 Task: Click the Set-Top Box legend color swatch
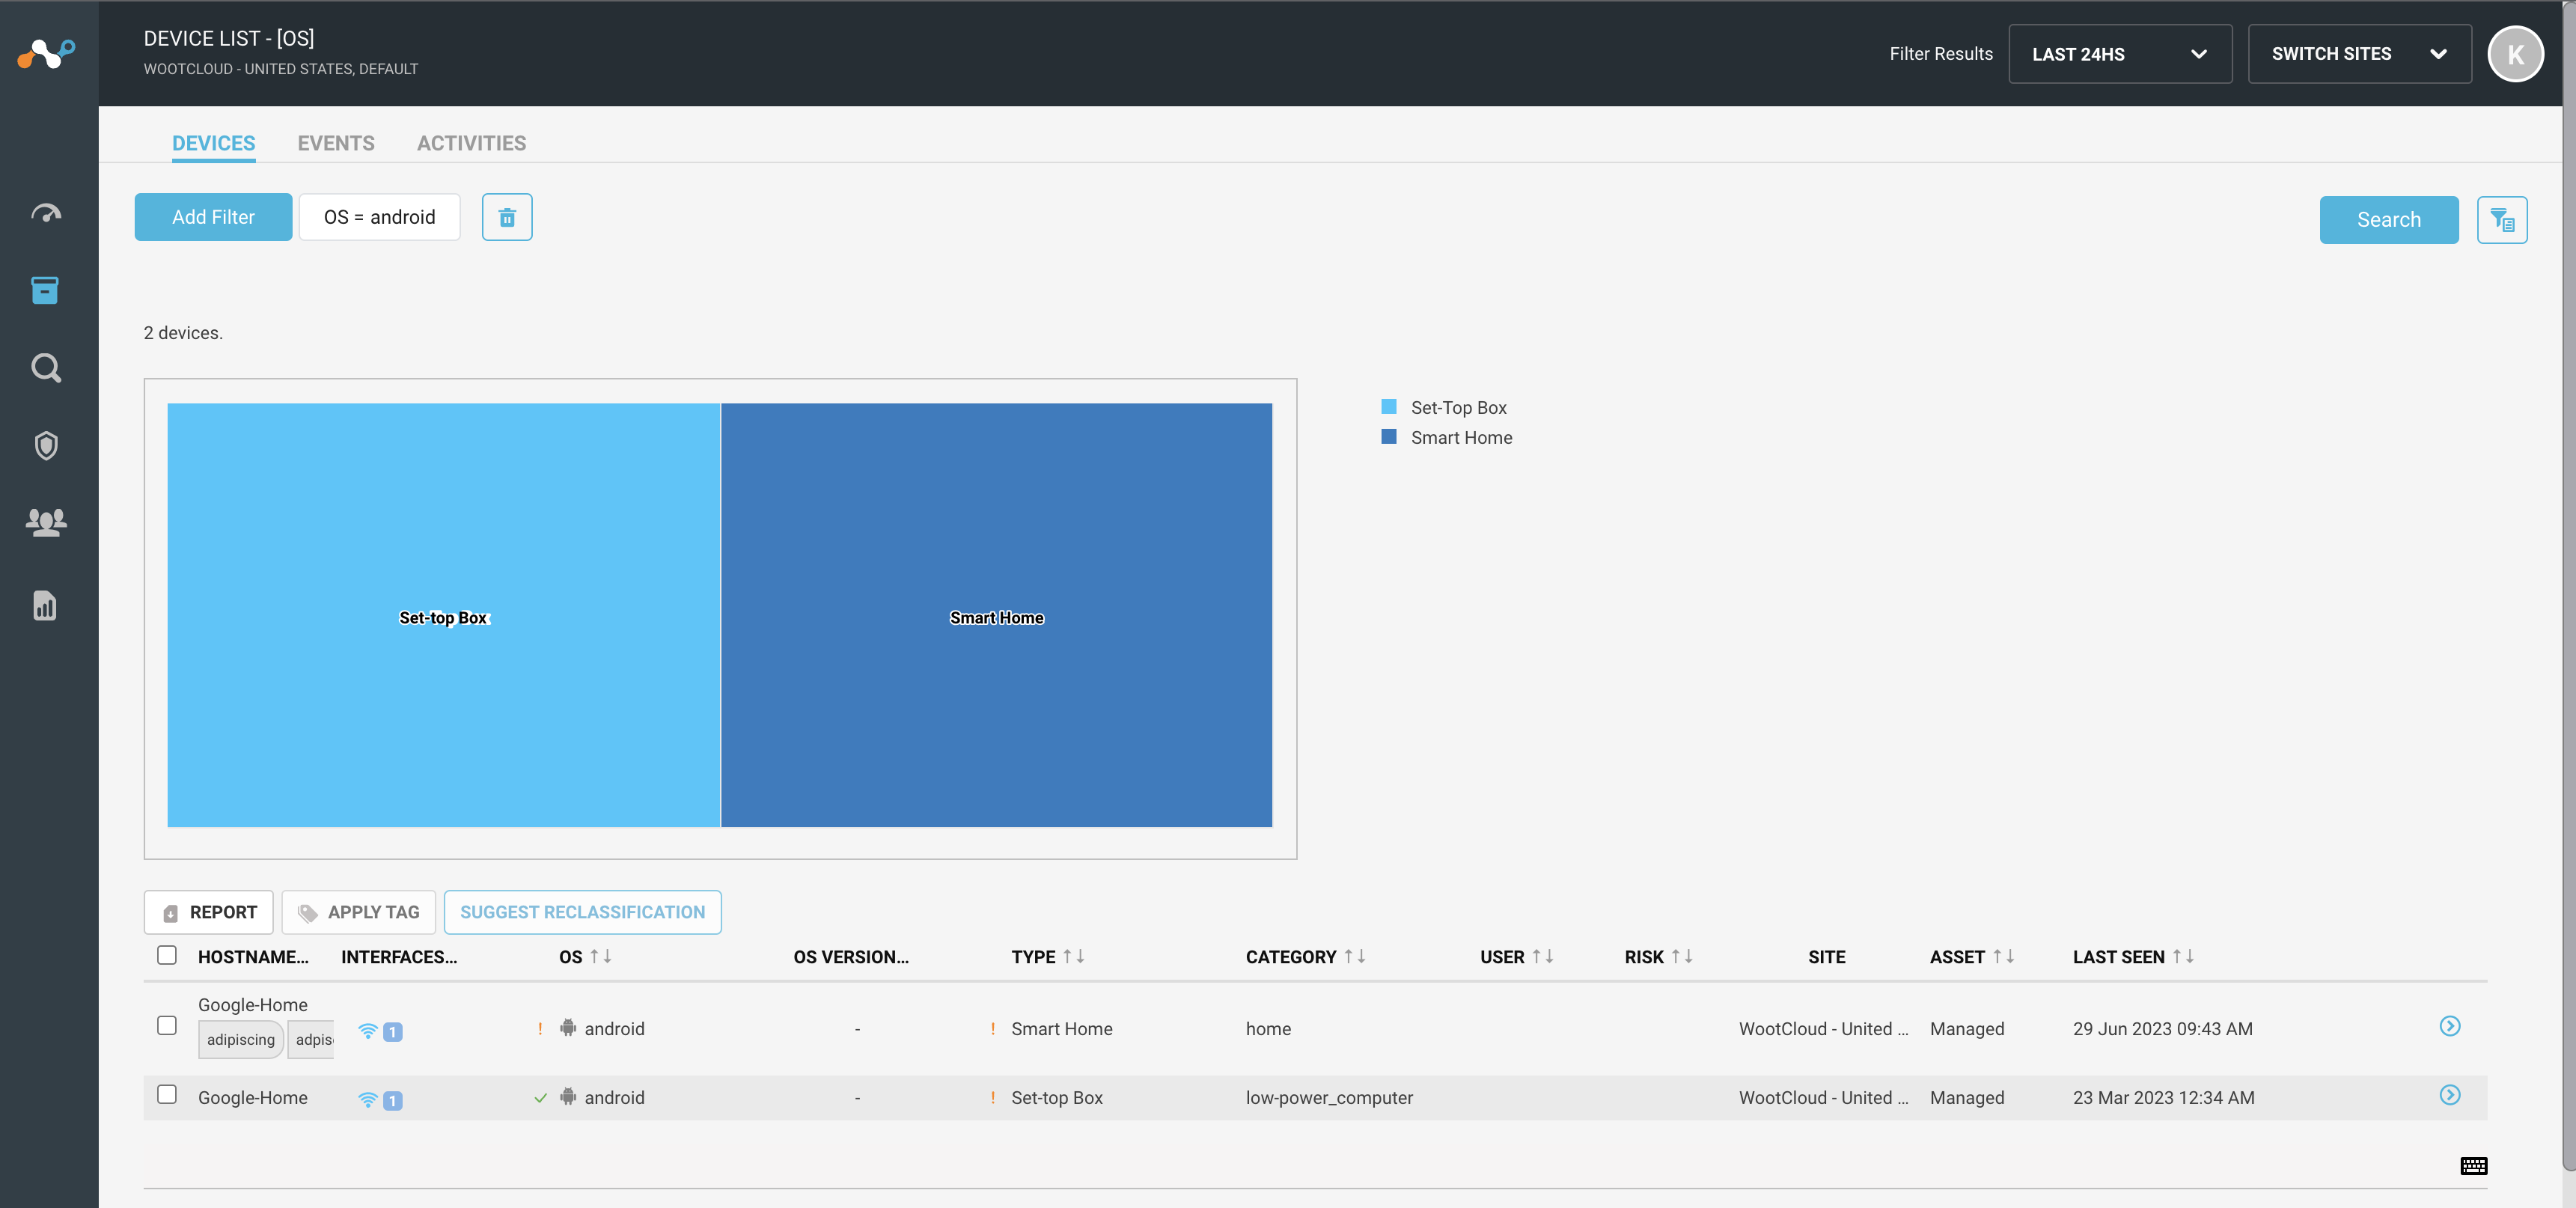(x=1388, y=407)
